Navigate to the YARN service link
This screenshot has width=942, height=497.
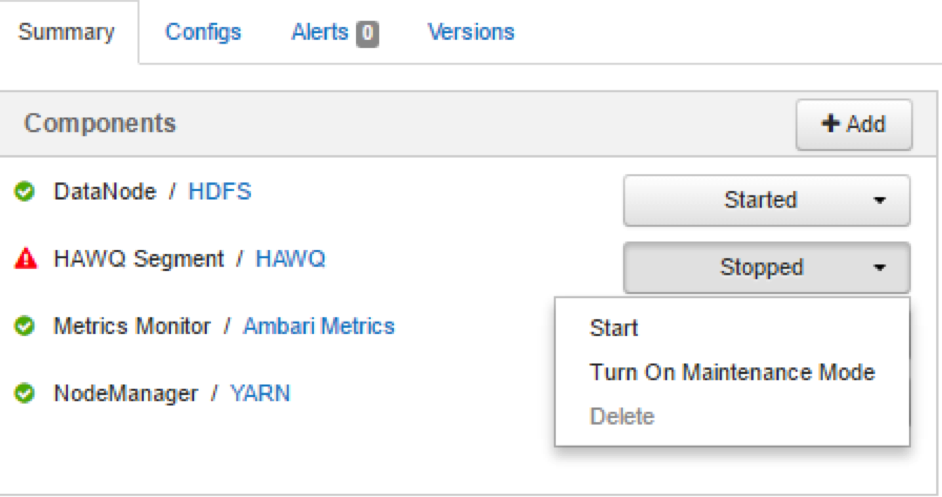coord(260,393)
